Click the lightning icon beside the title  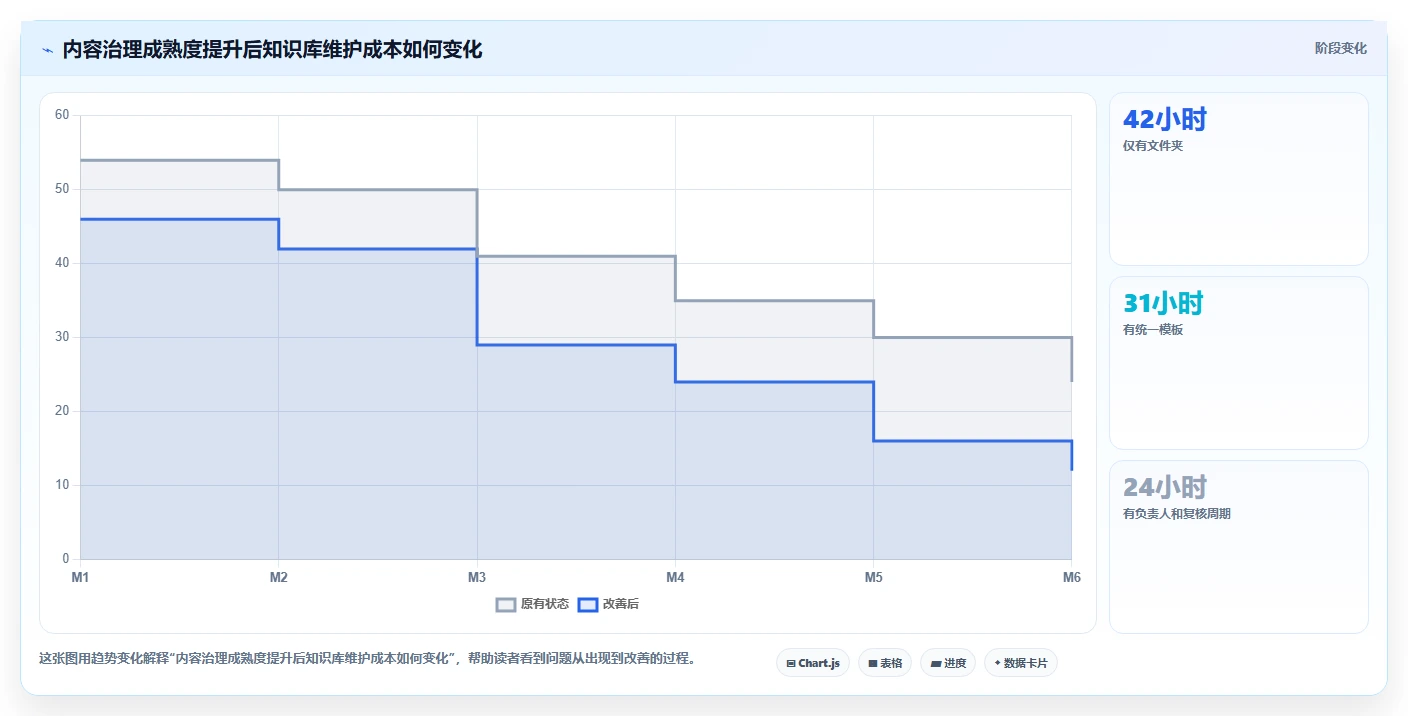[x=47, y=50]
